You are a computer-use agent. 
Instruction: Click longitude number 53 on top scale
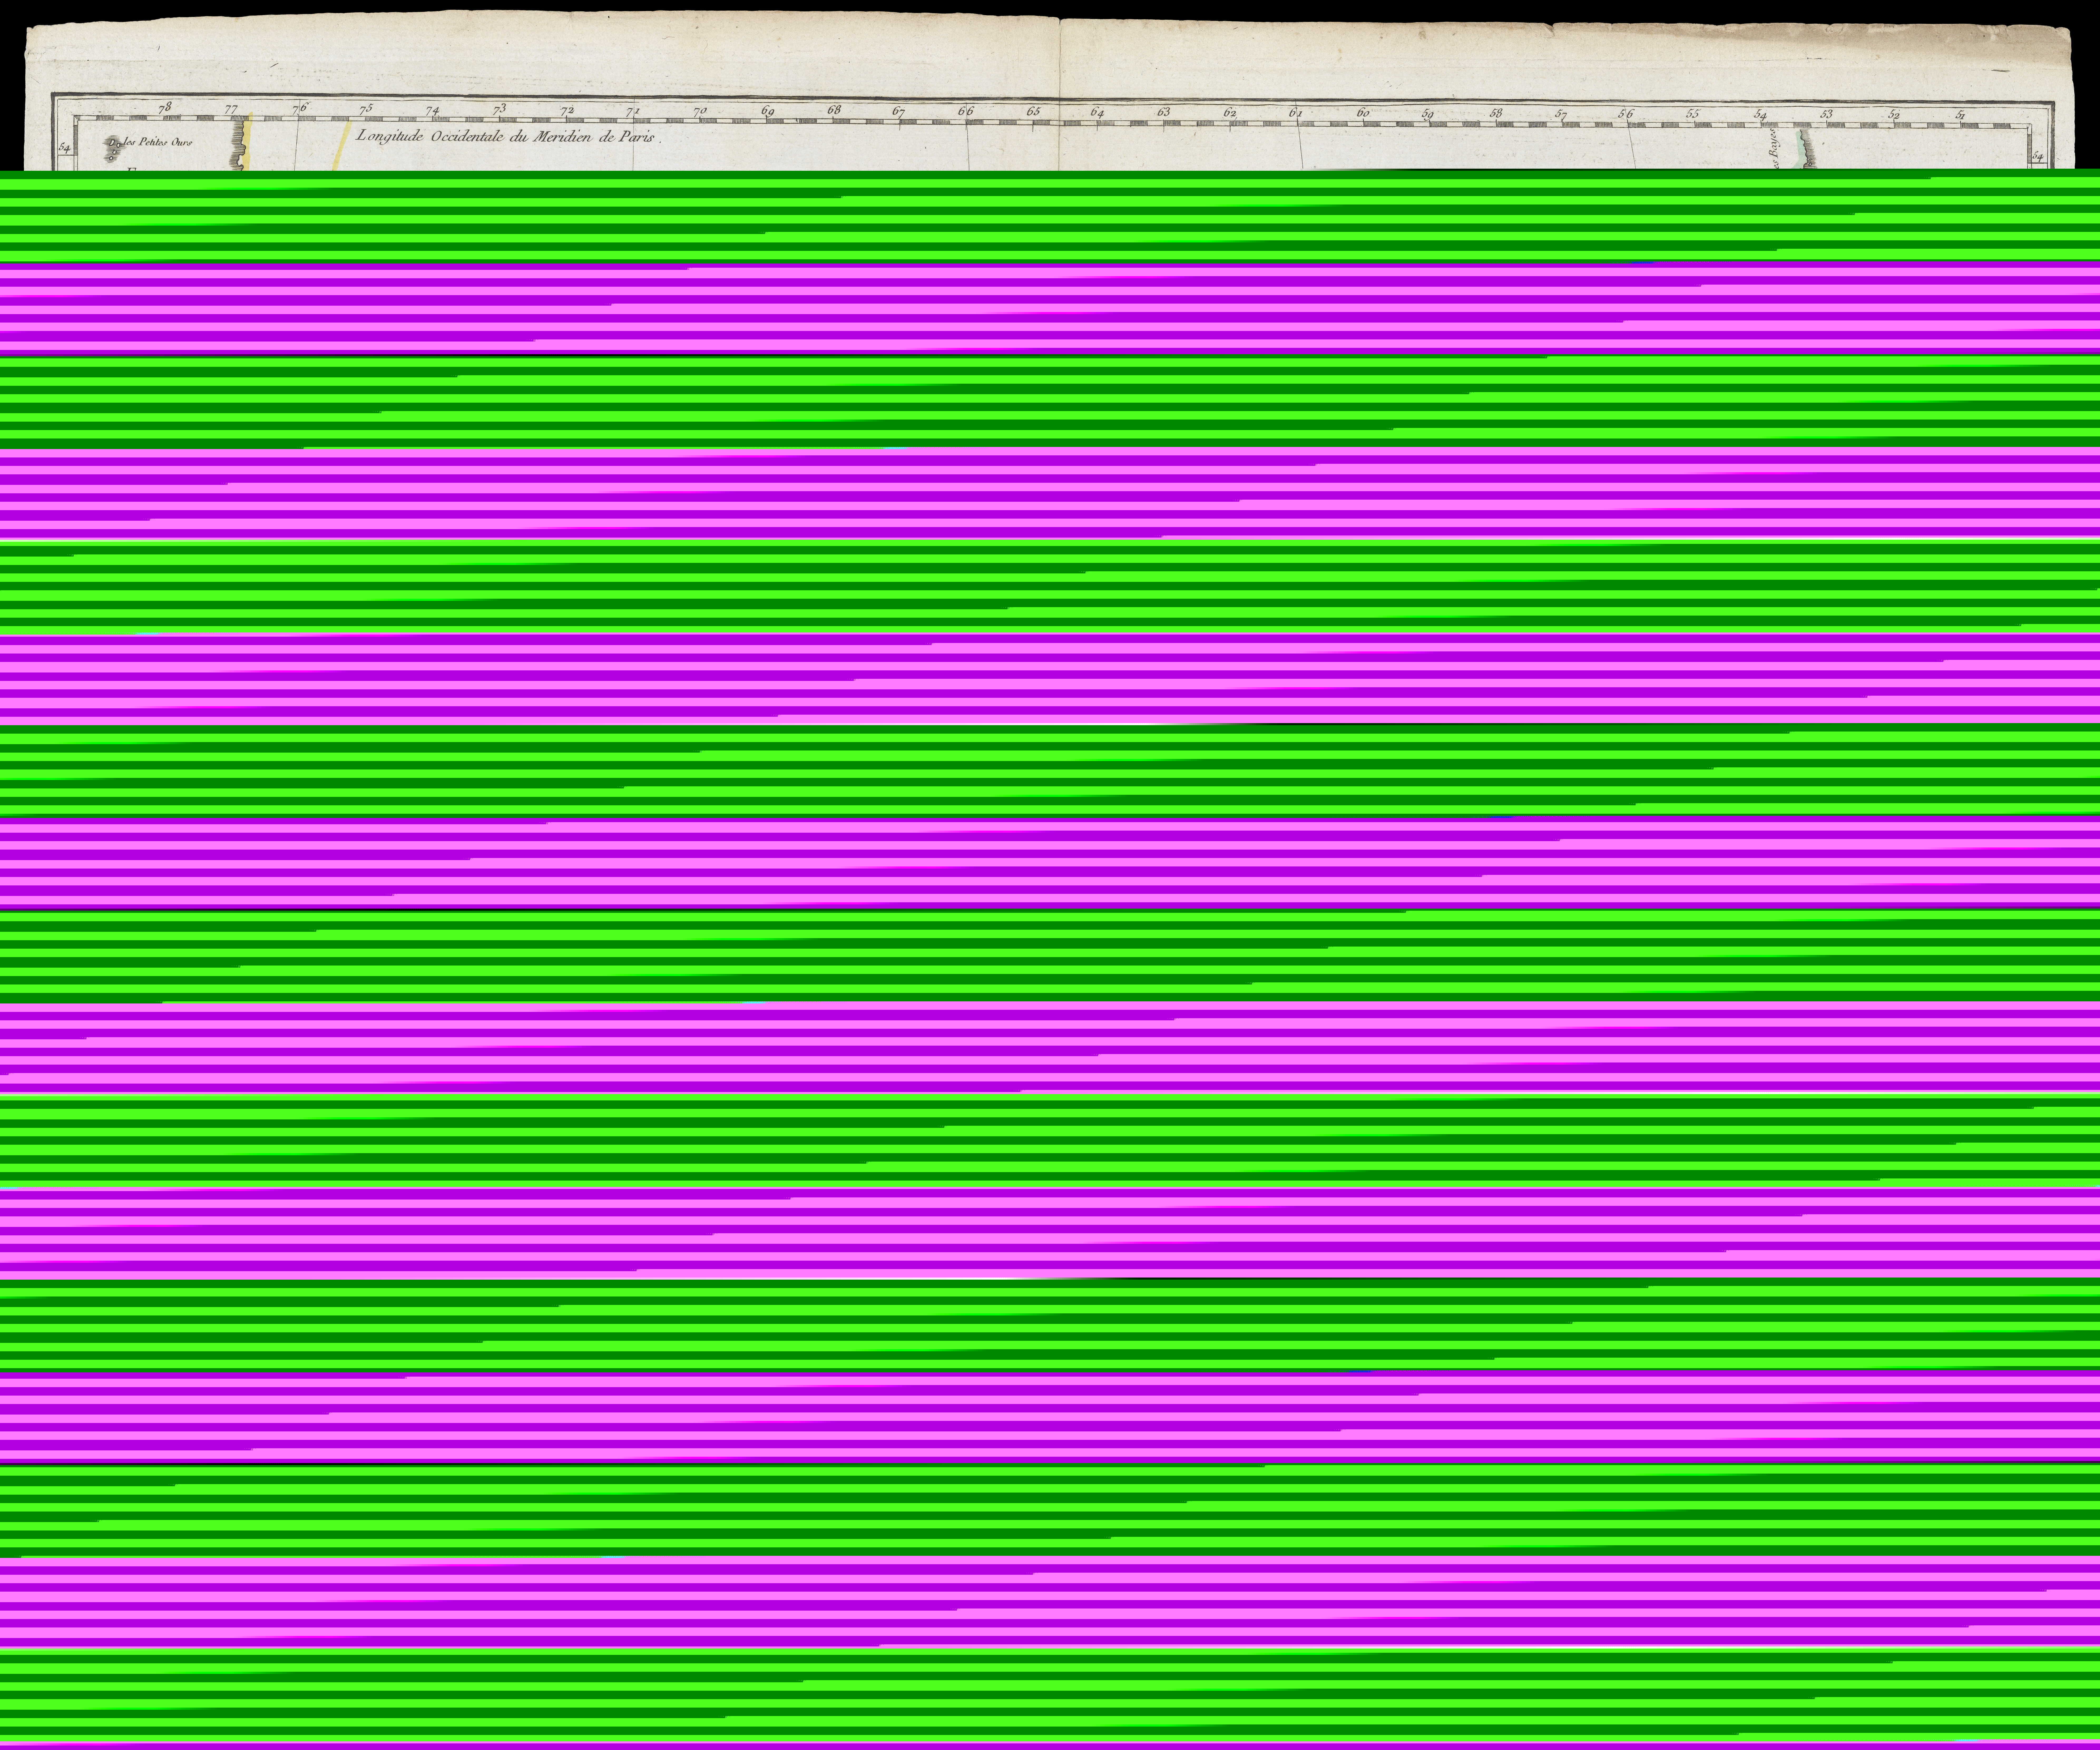pos(1826,114)
